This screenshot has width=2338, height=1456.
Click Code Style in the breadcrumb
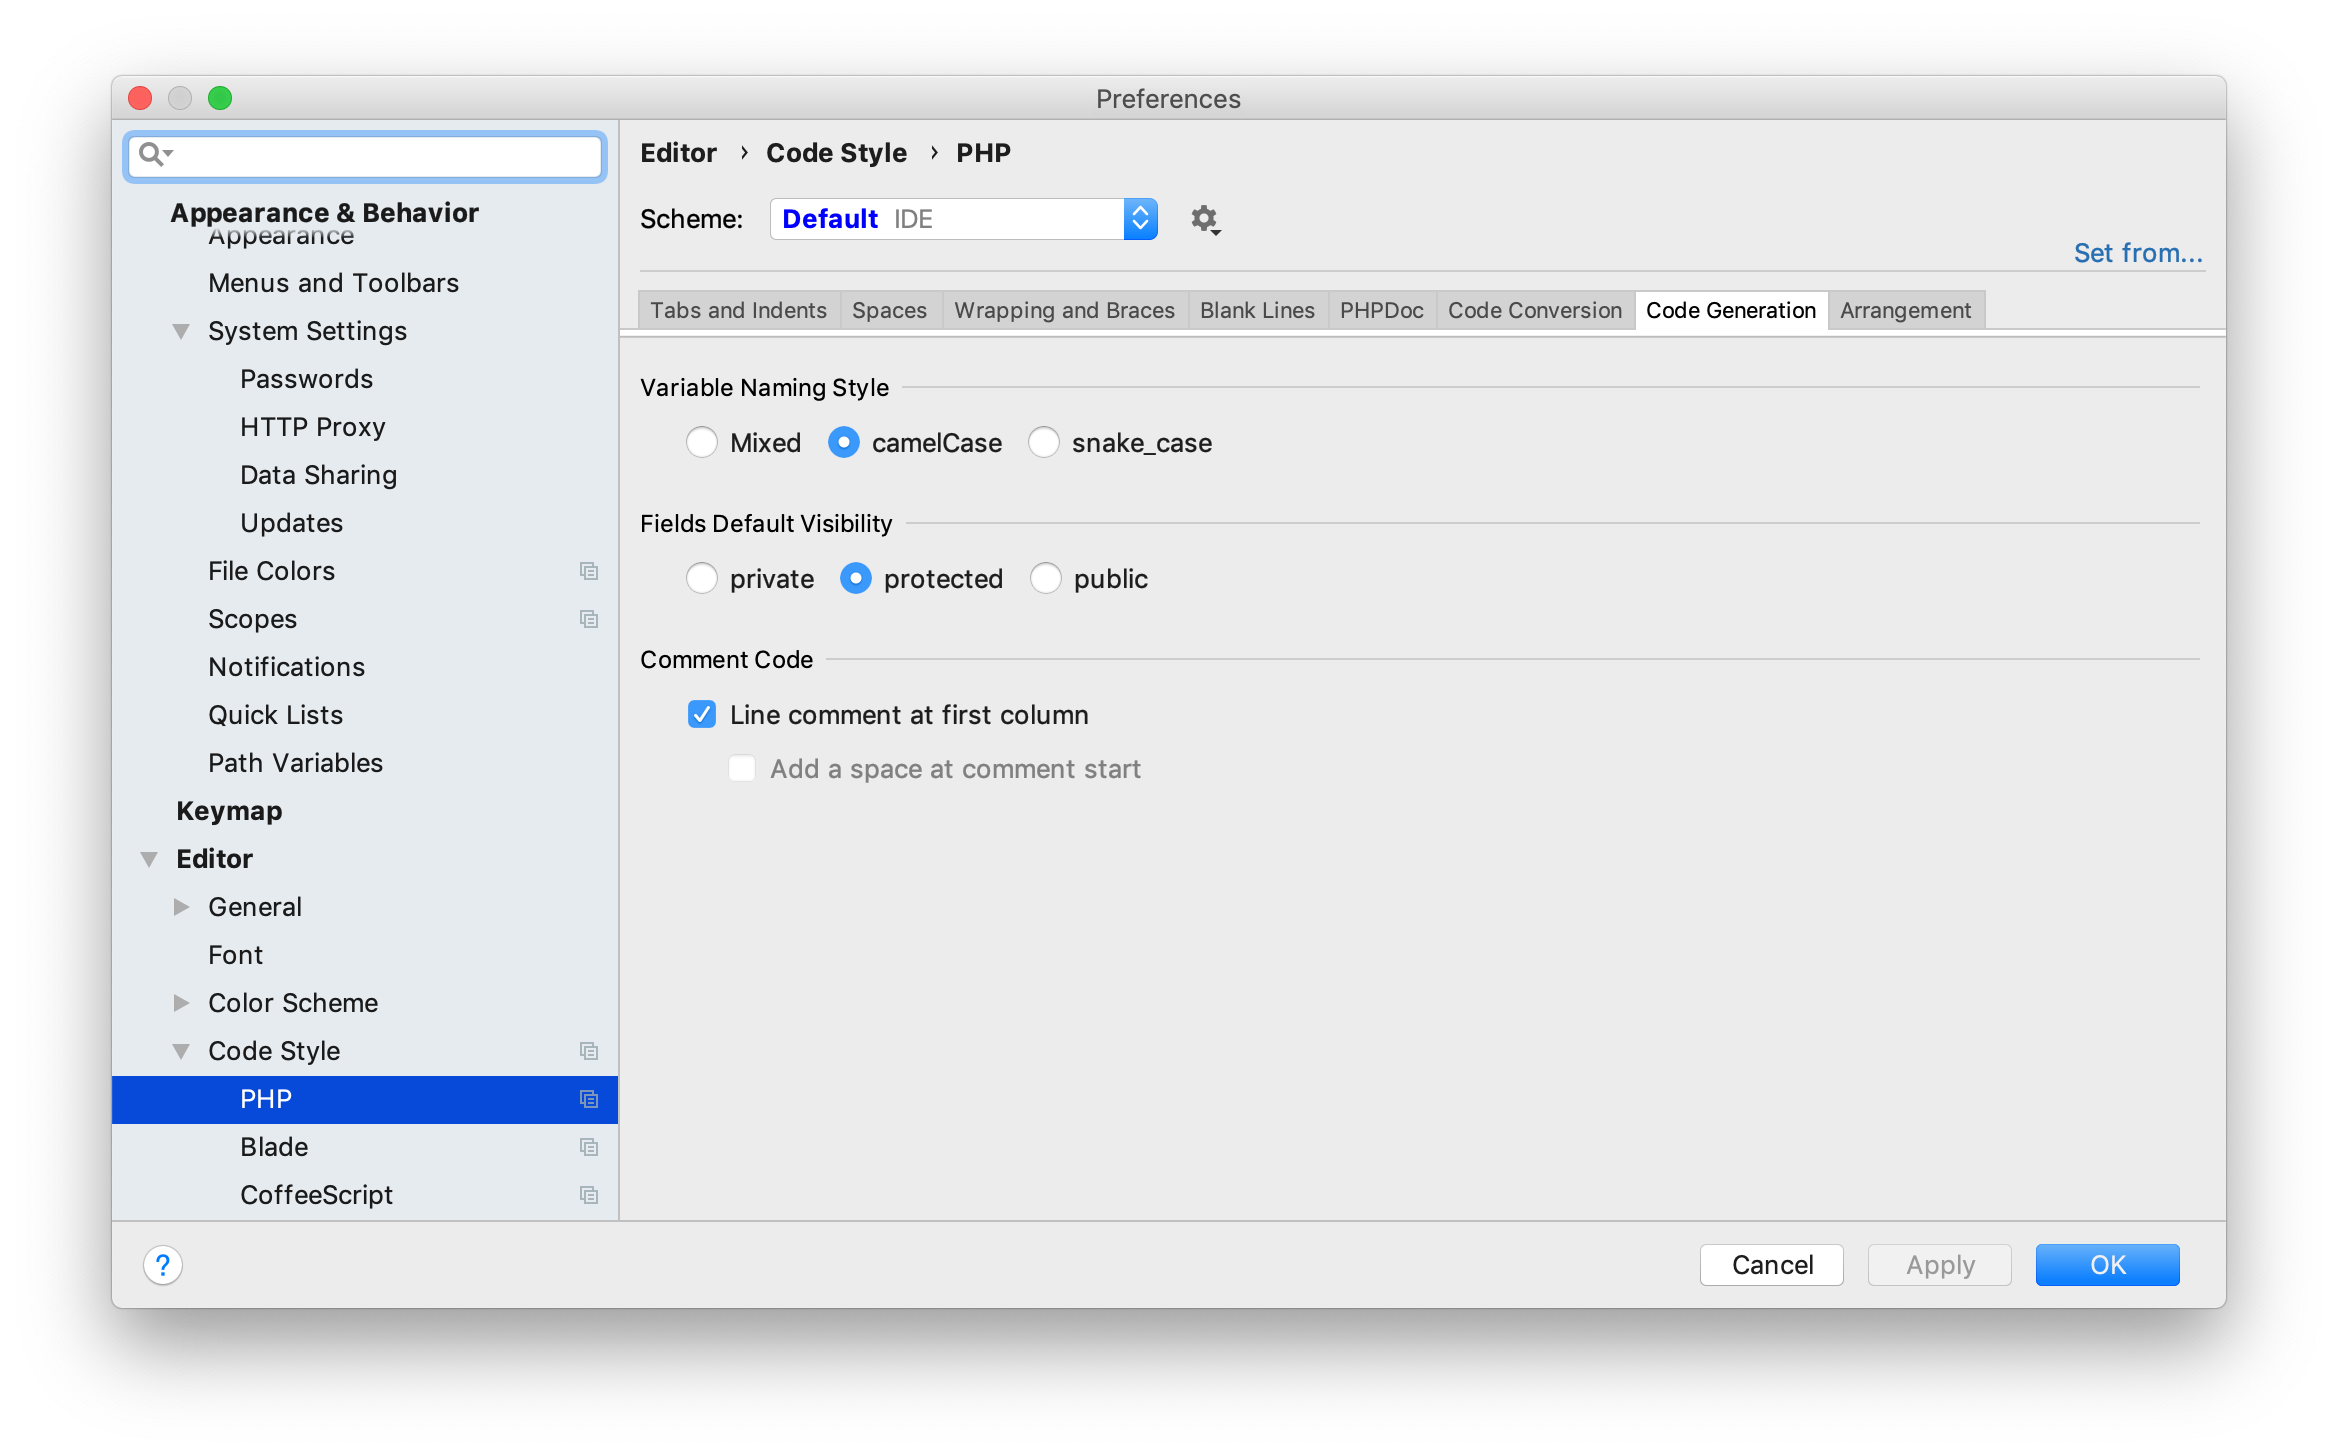(x=836, y=153)
